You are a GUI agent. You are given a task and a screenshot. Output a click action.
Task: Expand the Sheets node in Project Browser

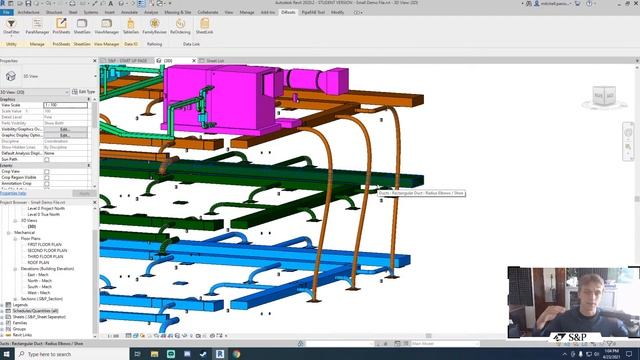coord(2,317)
